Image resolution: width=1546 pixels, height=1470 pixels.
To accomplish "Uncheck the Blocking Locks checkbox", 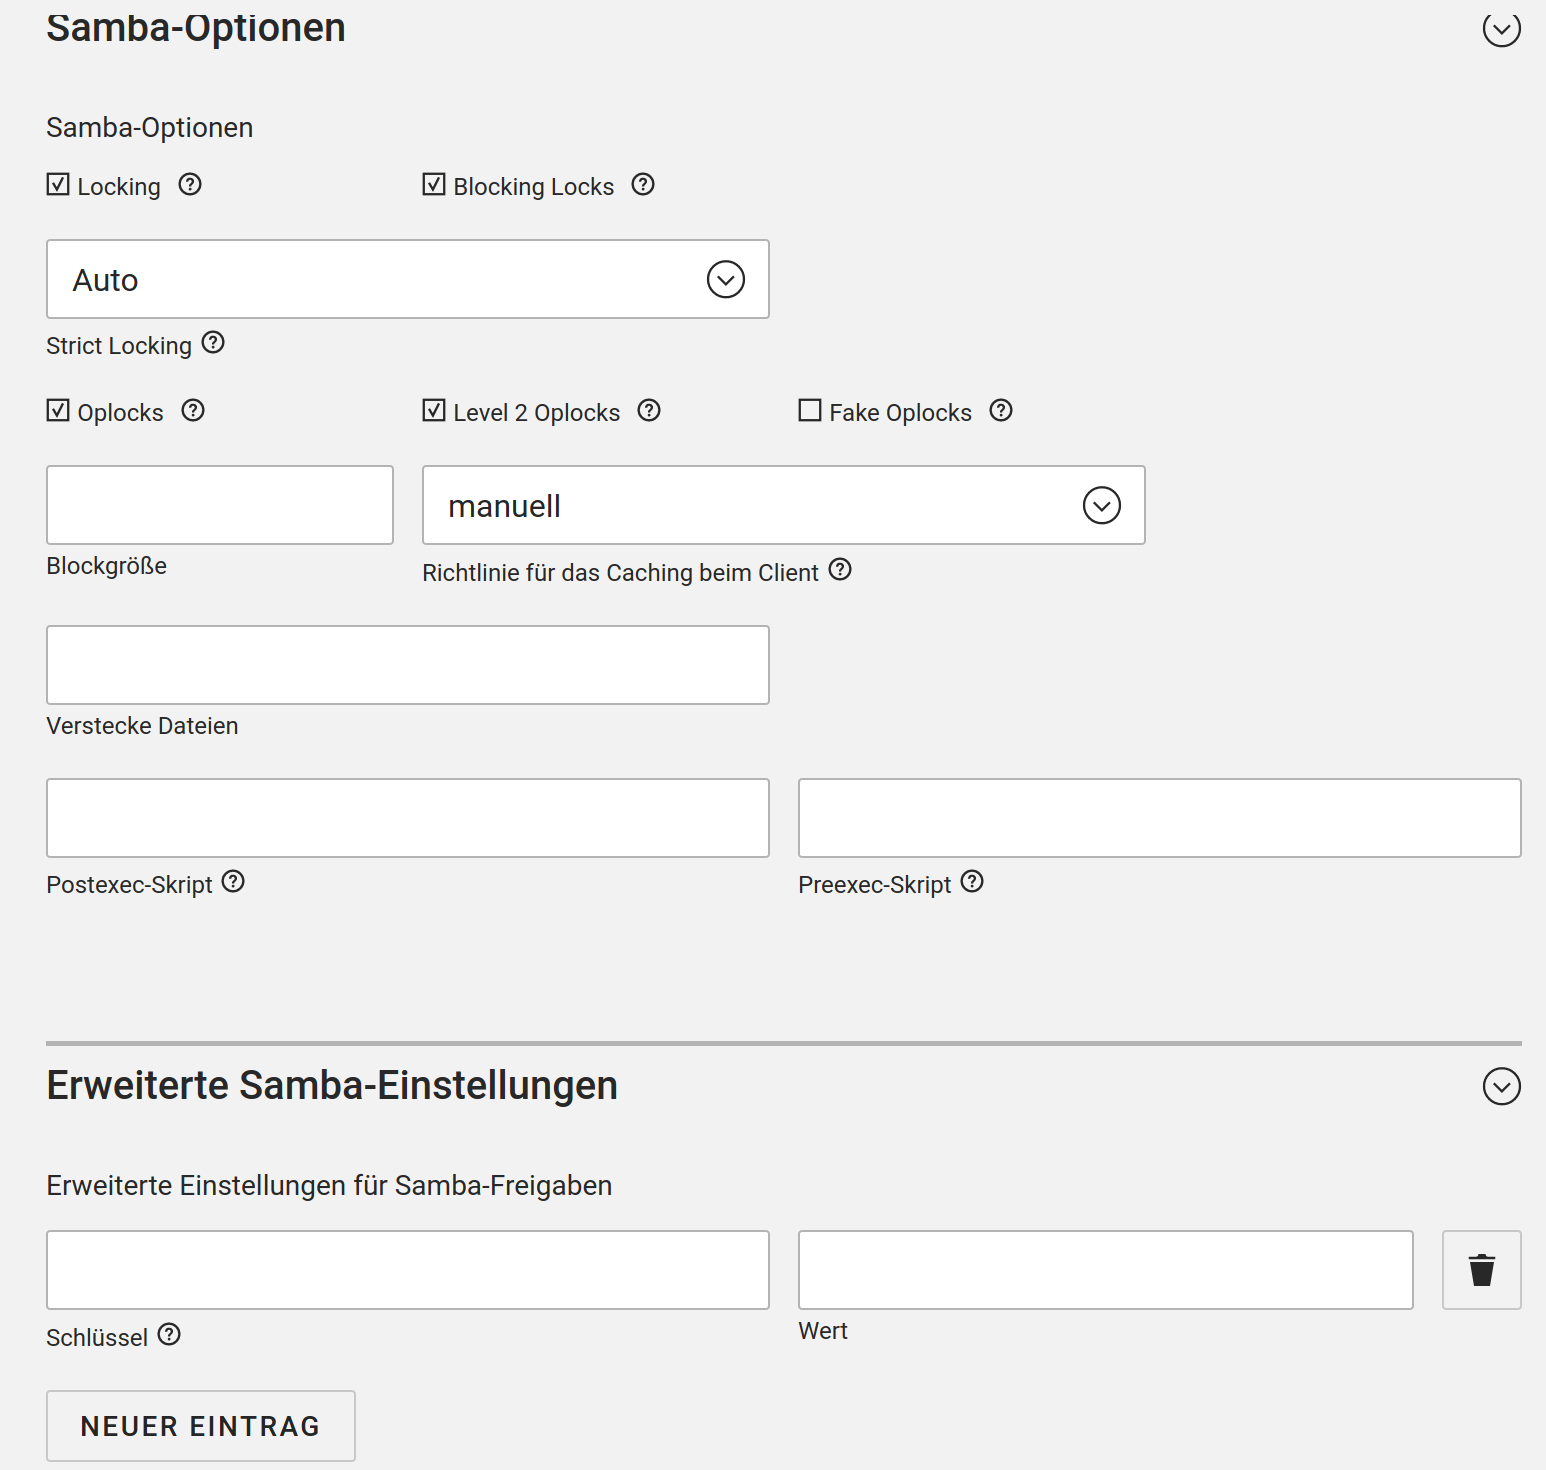I will [434, 184].
